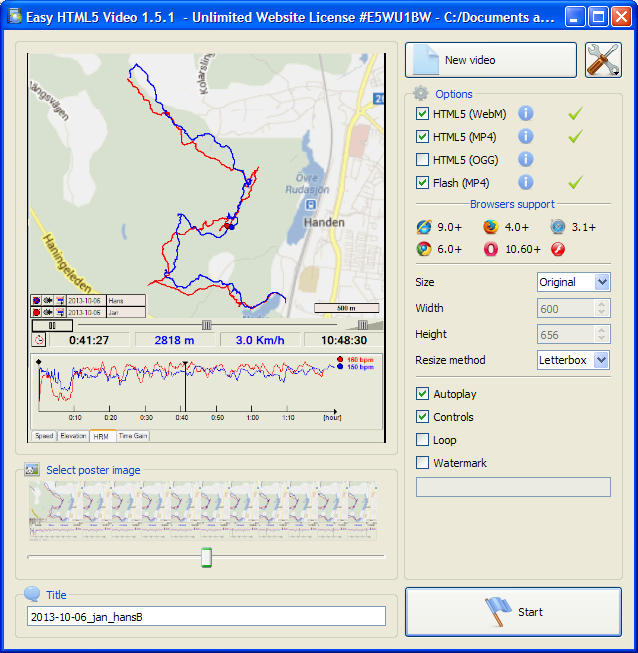Click the video playback position slider handle

click(x=207, y=325)
